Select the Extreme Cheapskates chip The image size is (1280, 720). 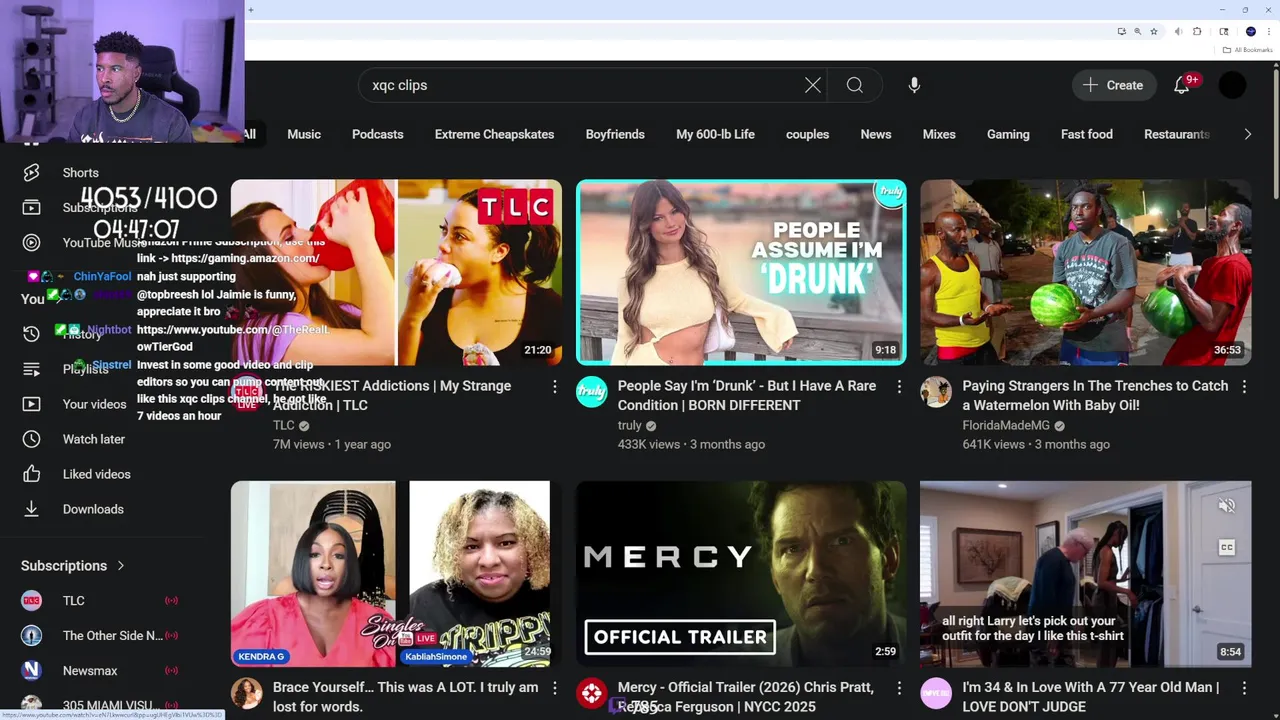tap(494, 134)
